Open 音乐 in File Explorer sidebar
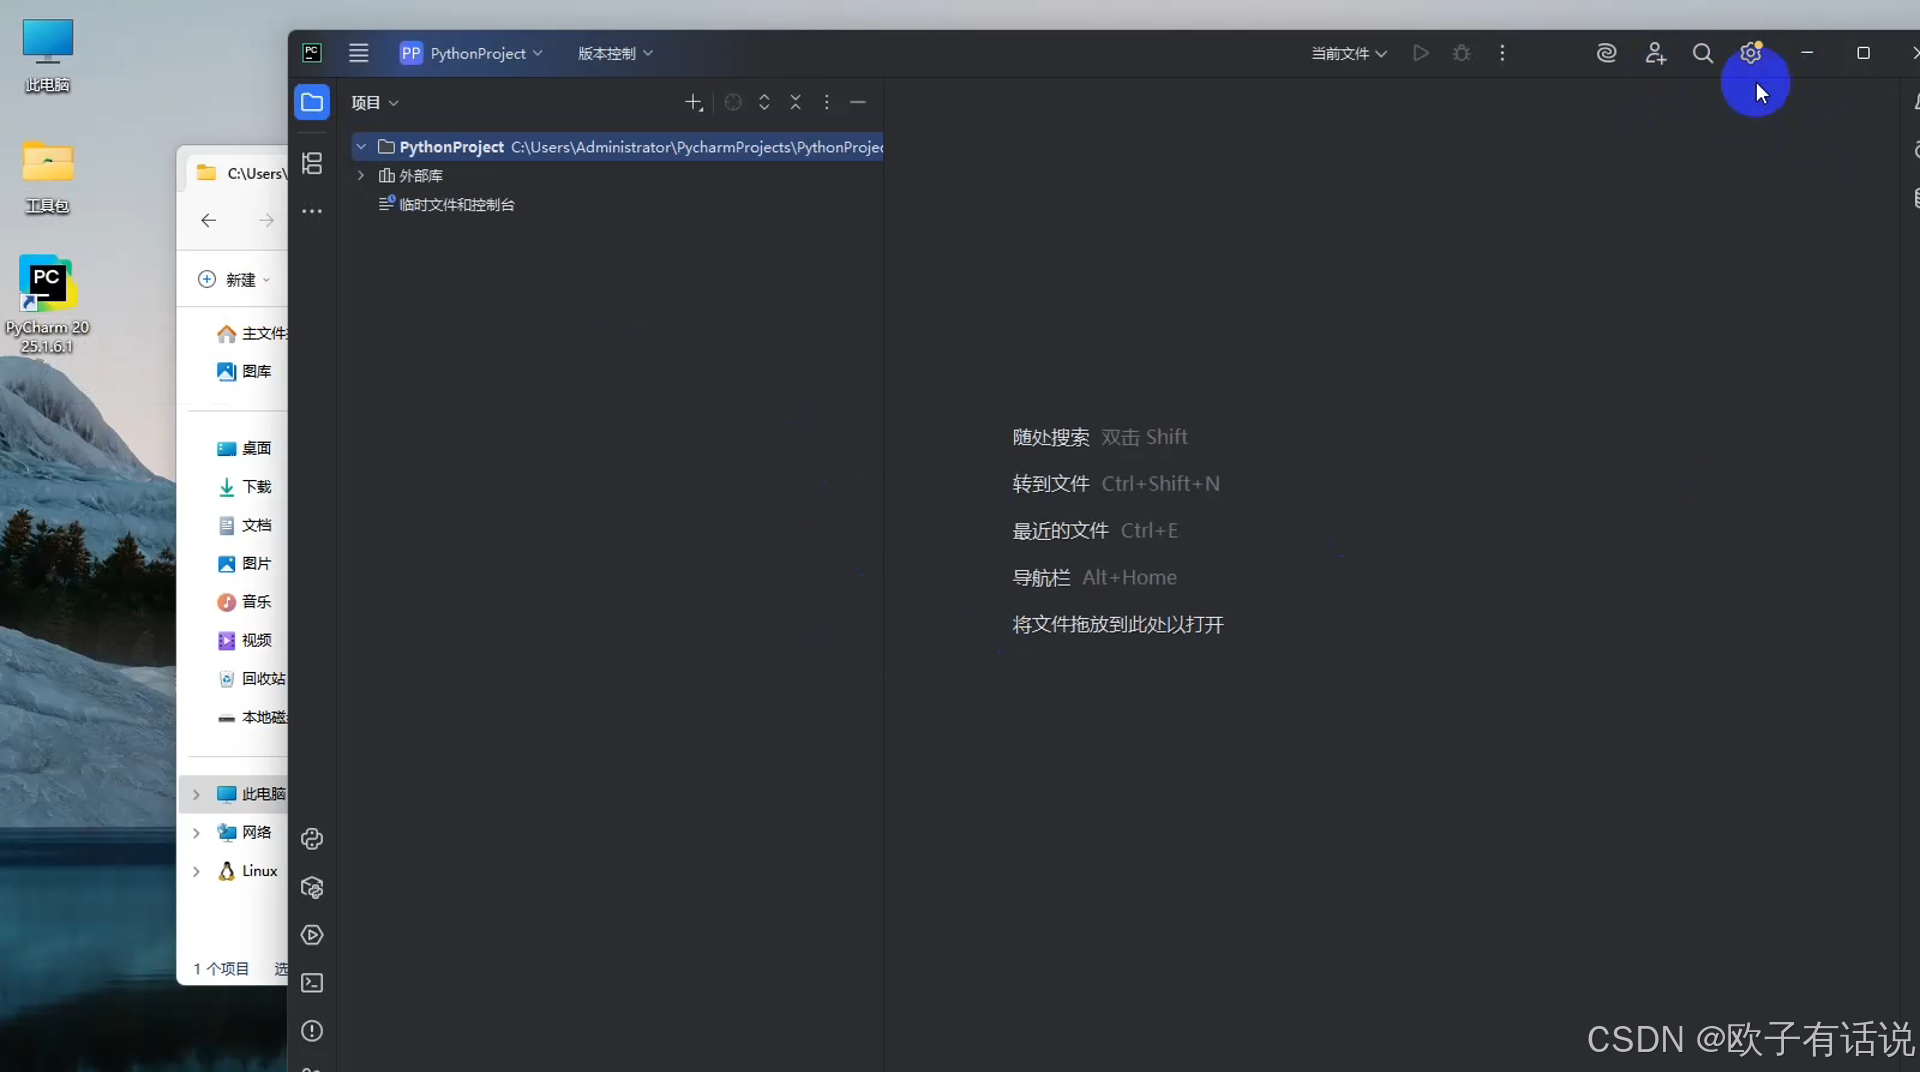The image size is (1920, 1072). pos(245,602)
